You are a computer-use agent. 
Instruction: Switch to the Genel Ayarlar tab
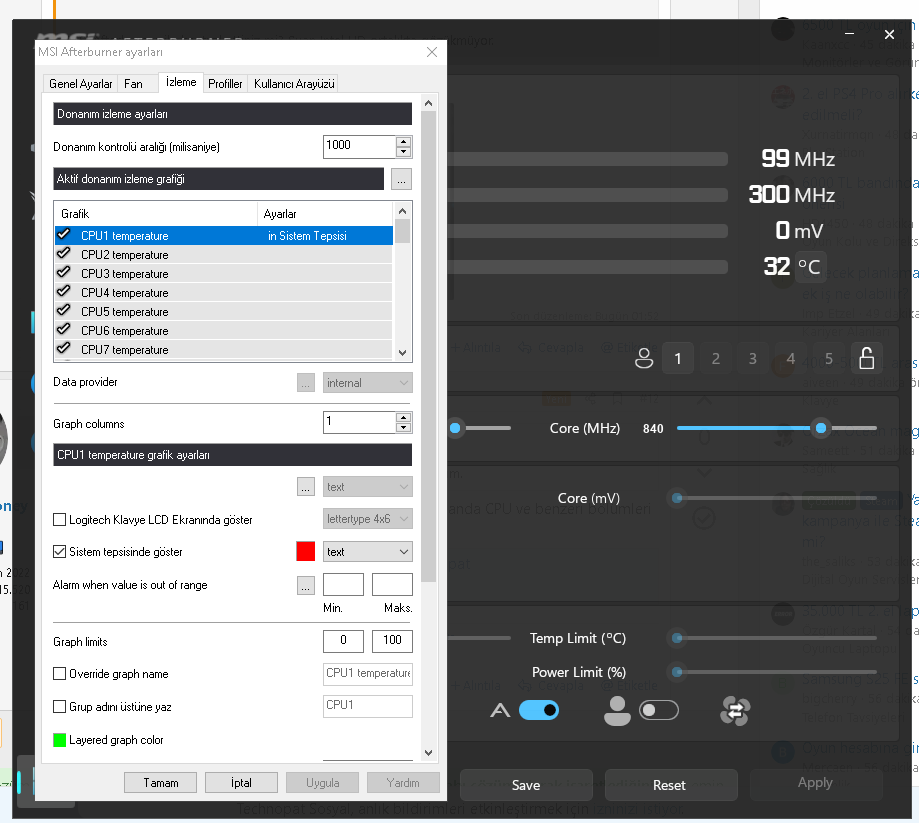click(x=80, y=84)
